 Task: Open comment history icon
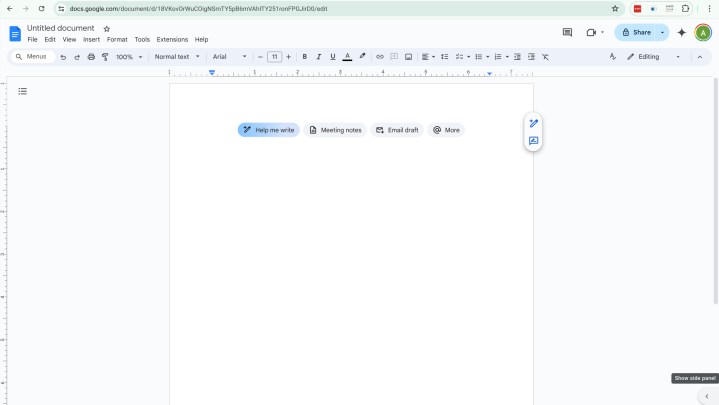(x=567, y=32)
